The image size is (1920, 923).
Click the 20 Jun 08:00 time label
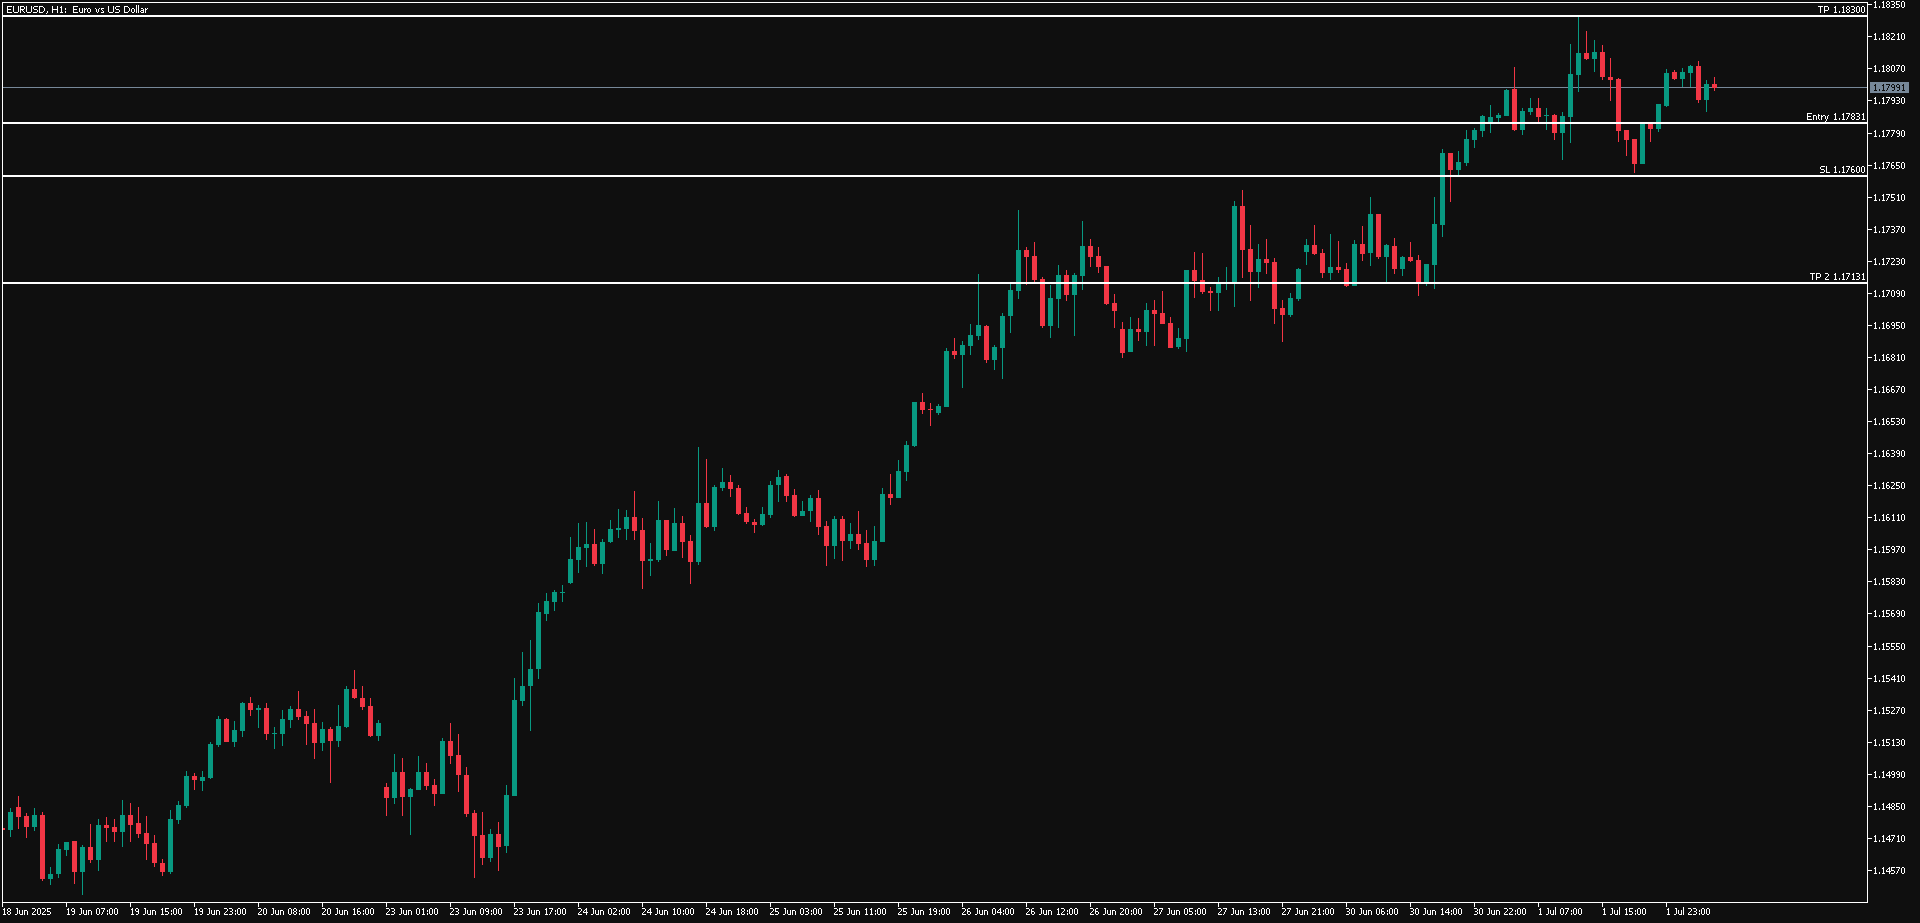(284, 912)
